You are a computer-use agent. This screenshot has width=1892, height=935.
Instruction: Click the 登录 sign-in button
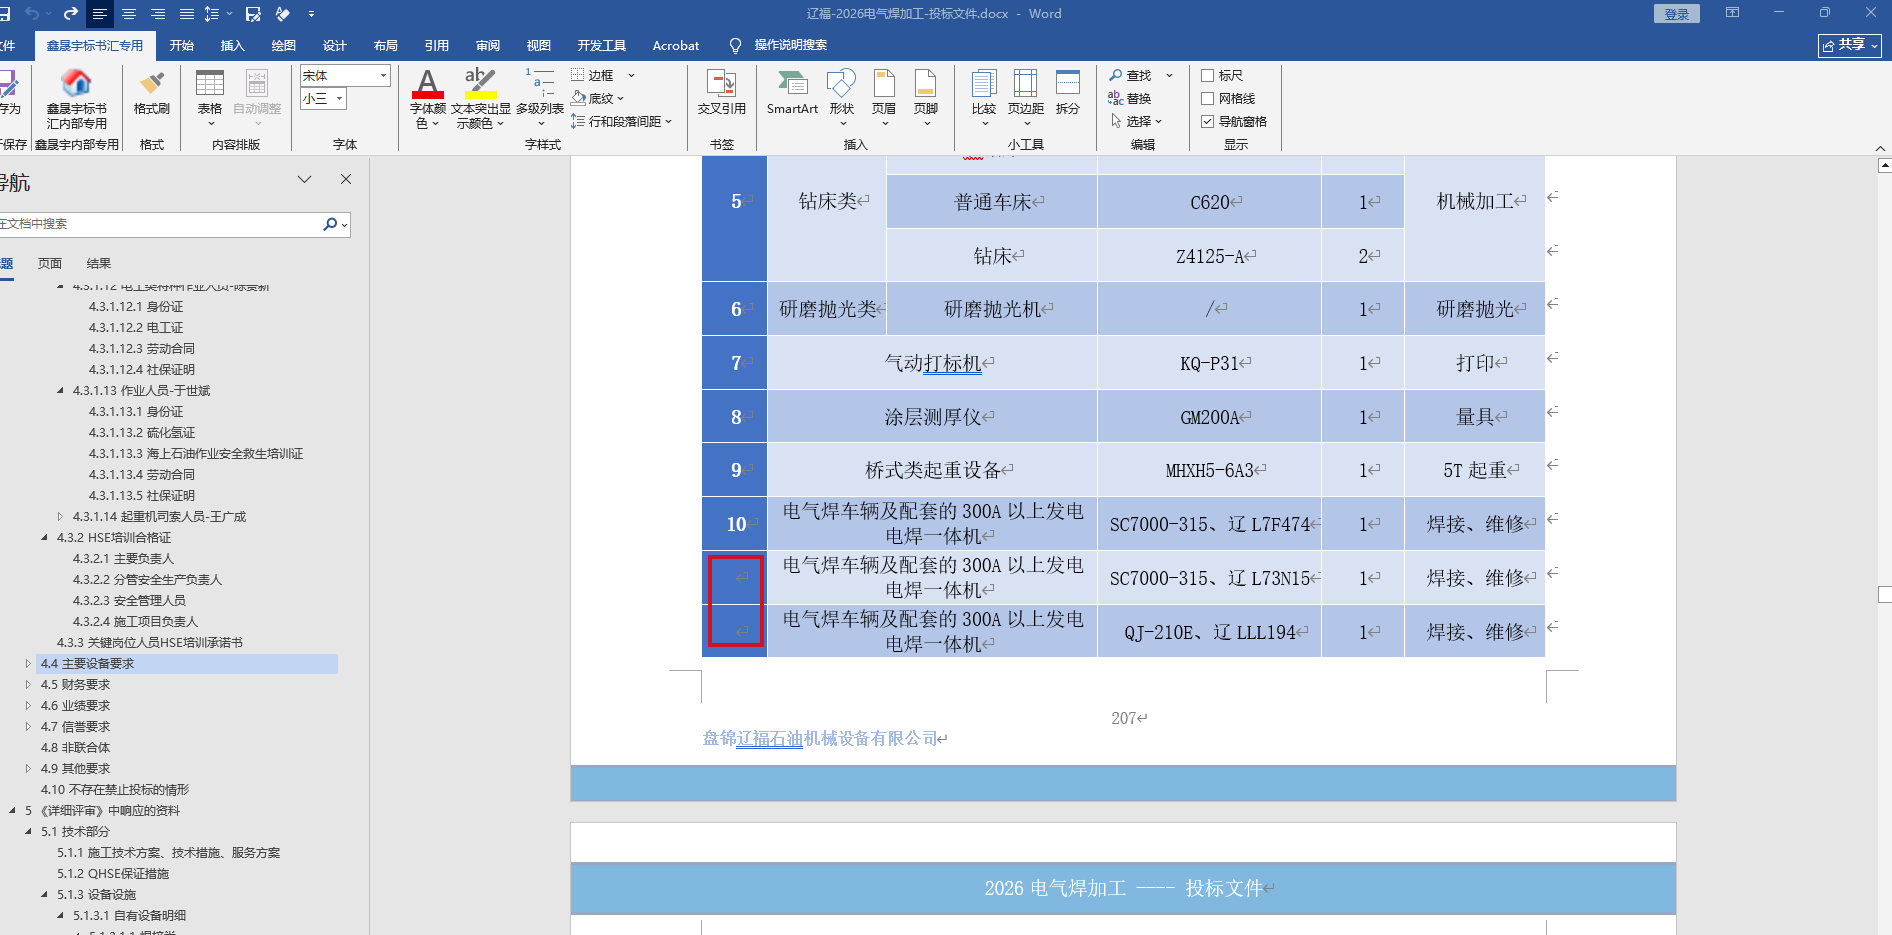coord(1677,14)
